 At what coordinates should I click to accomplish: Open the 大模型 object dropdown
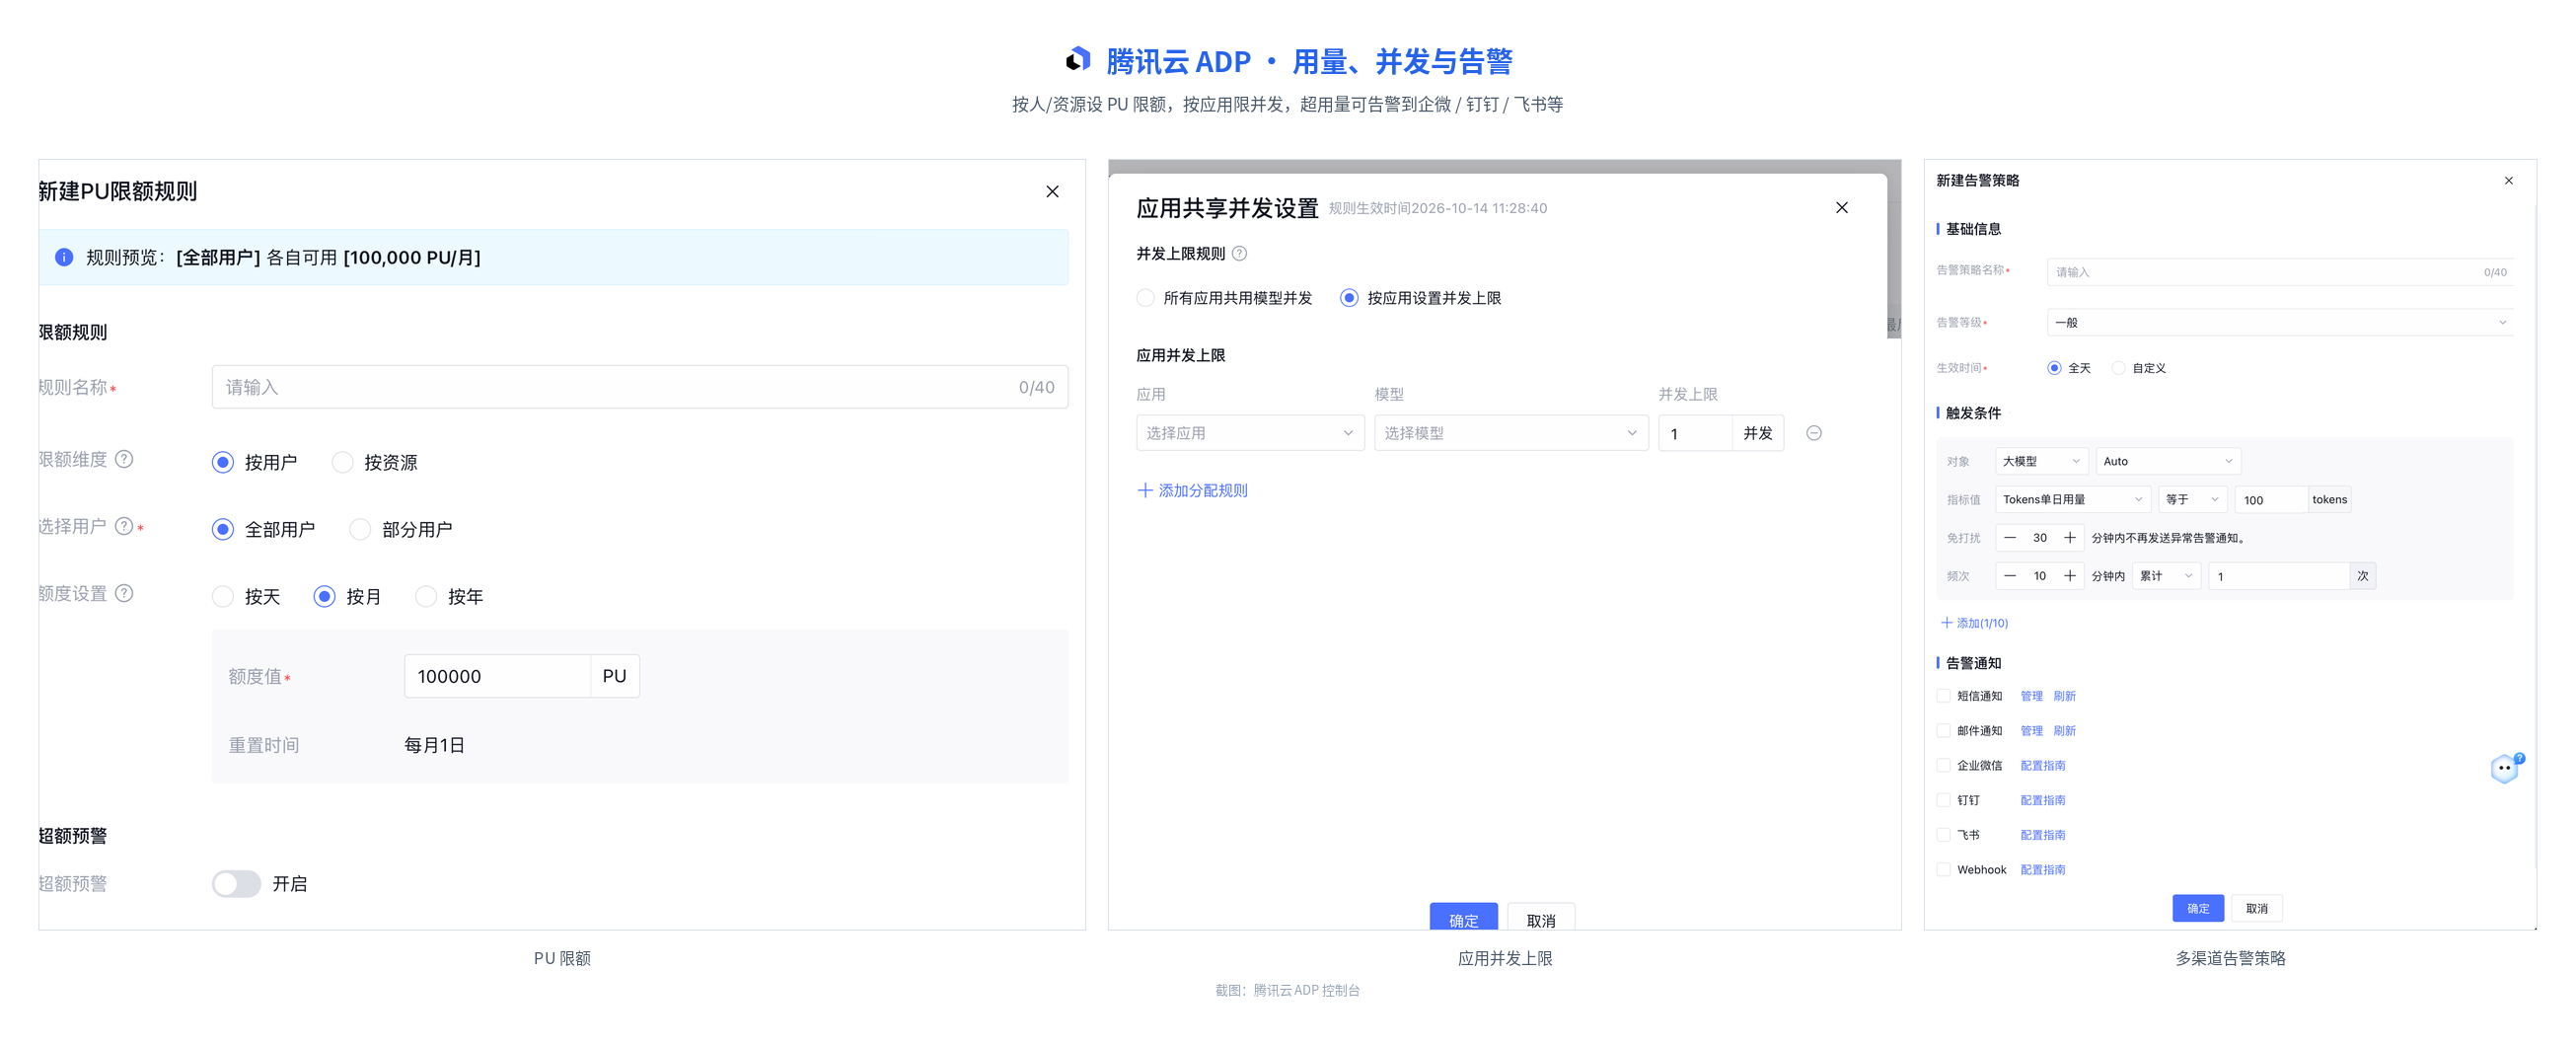(2042, 461)
